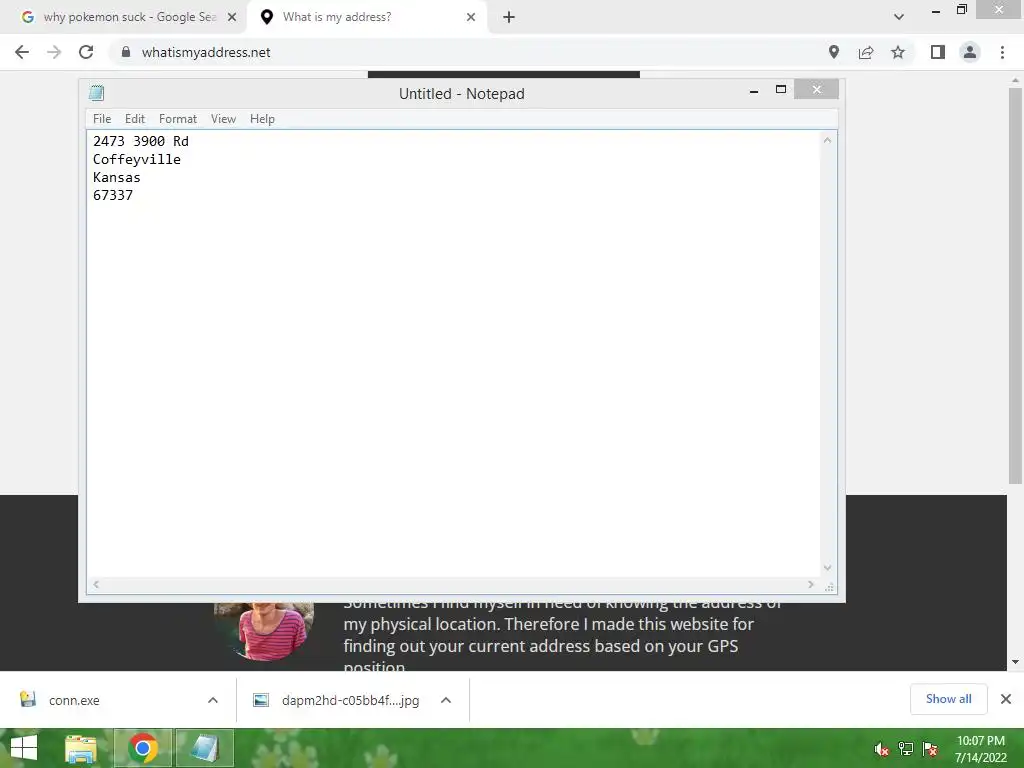The height and width of the screenshot is (768, 1024).
Task: Minimize the Notepad window
Action: coord(754,90)
